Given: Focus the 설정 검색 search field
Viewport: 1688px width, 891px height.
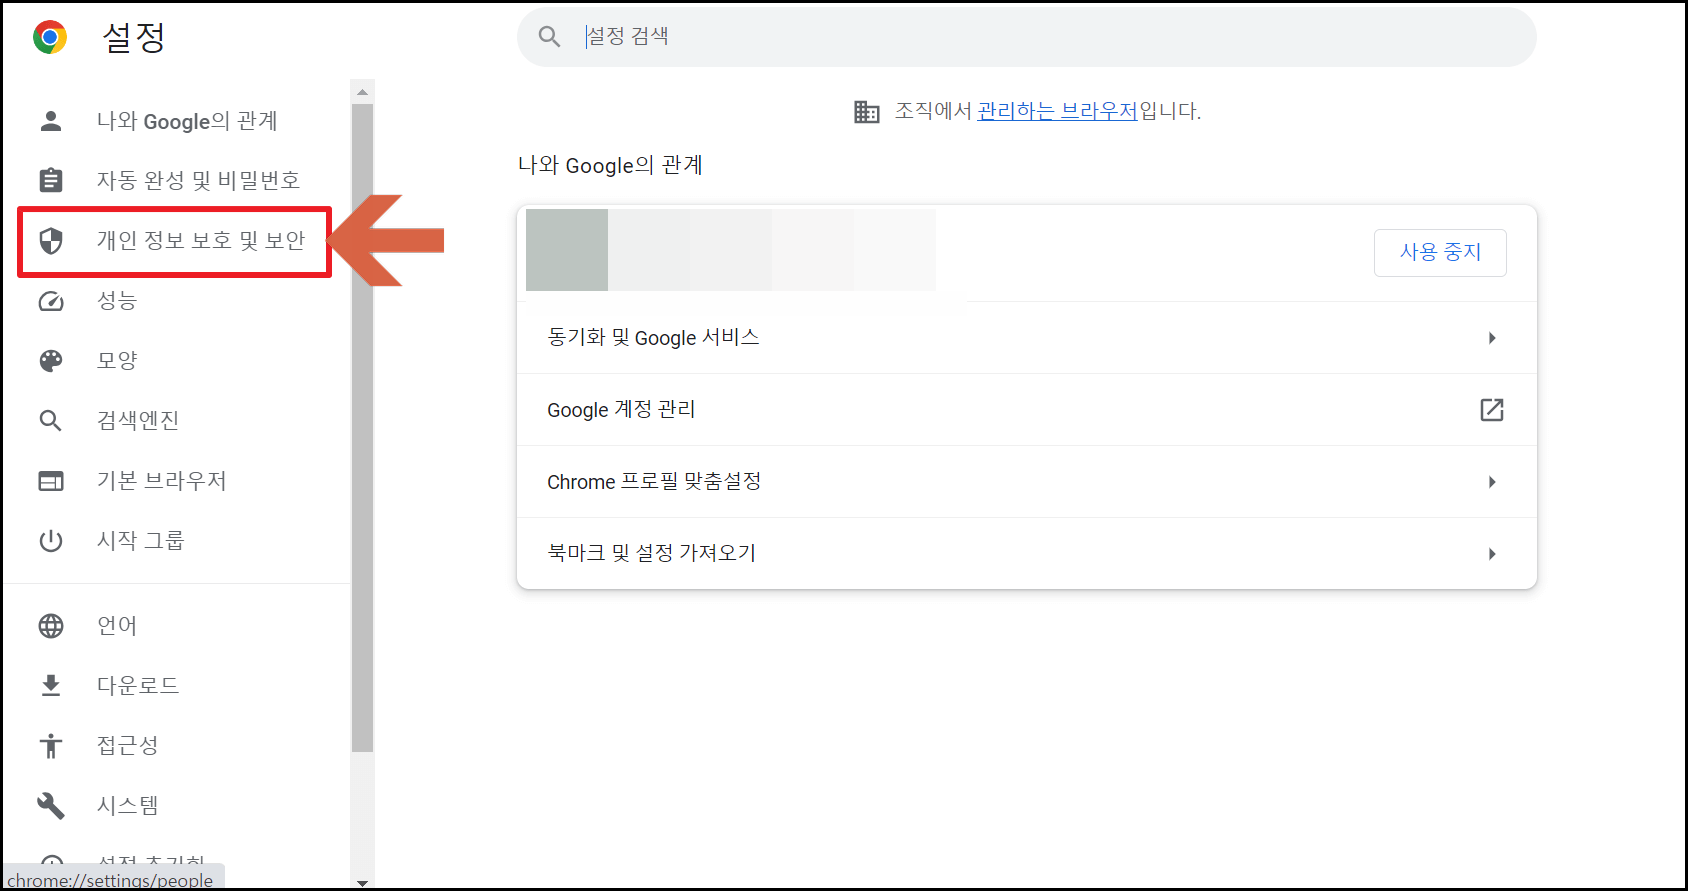Looking at the screenshot, I should point(1027,37).
